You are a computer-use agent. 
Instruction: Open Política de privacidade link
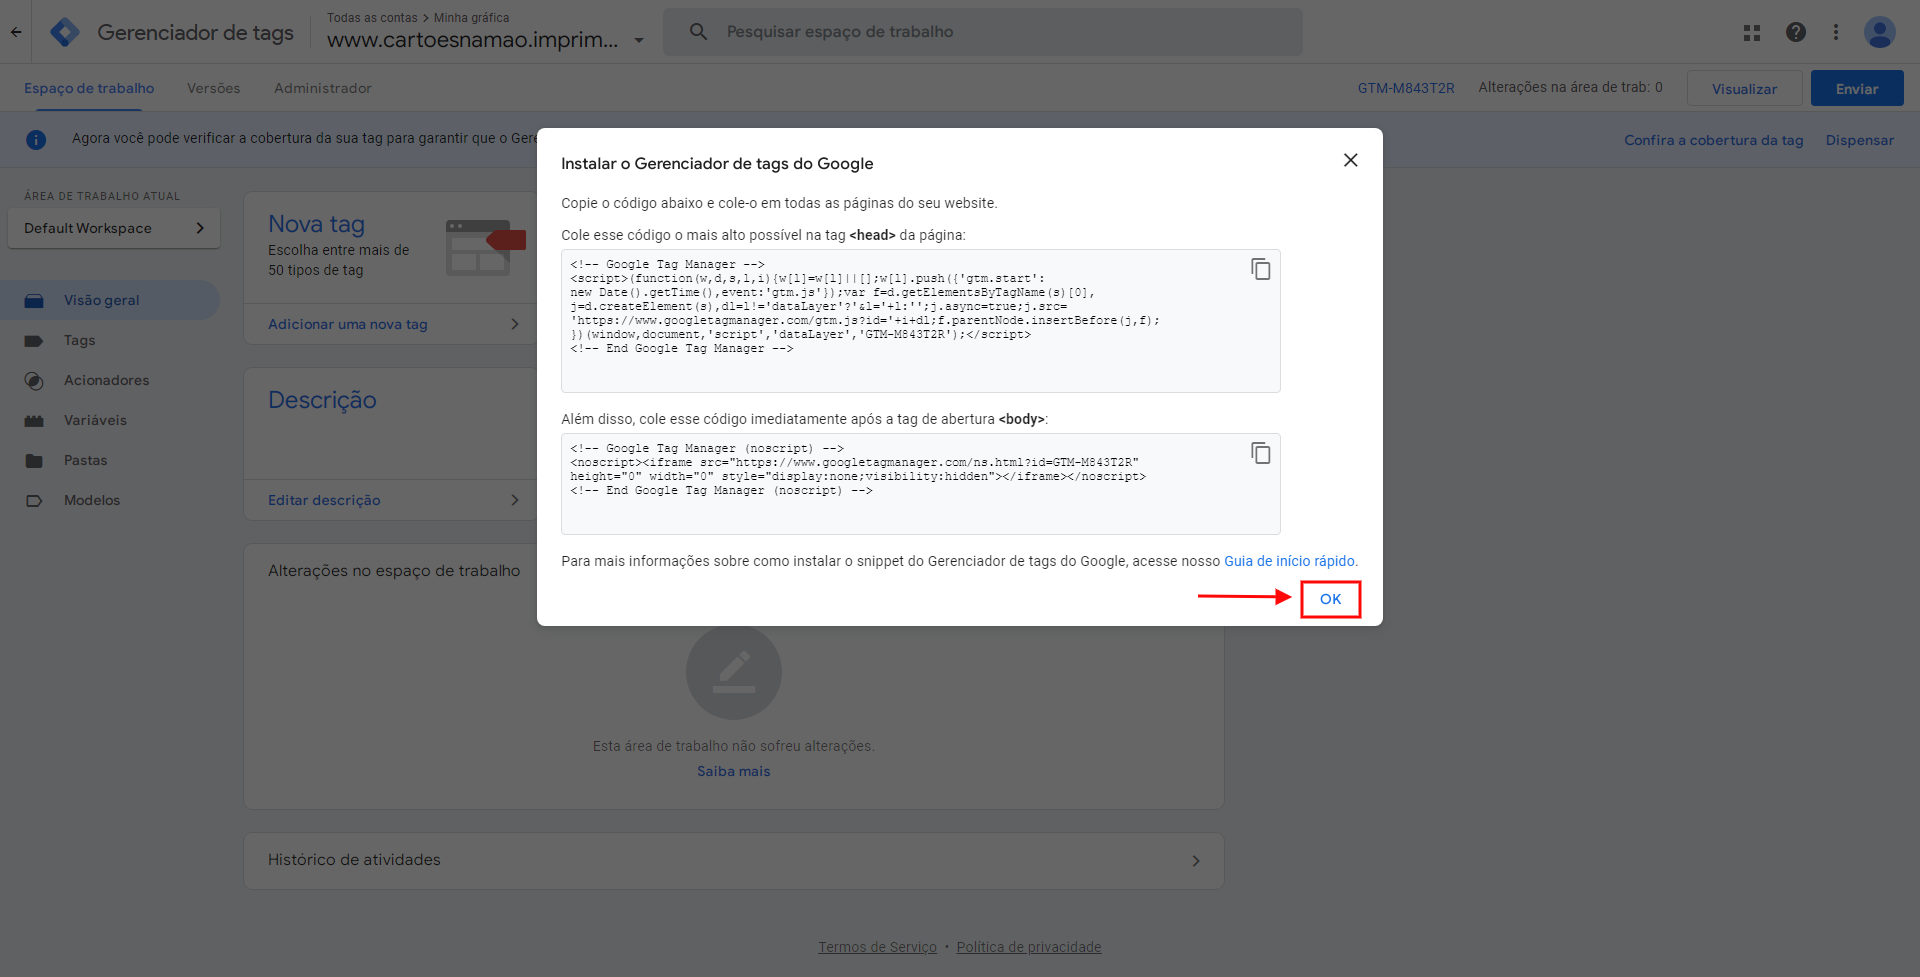tap(1029, 947)
